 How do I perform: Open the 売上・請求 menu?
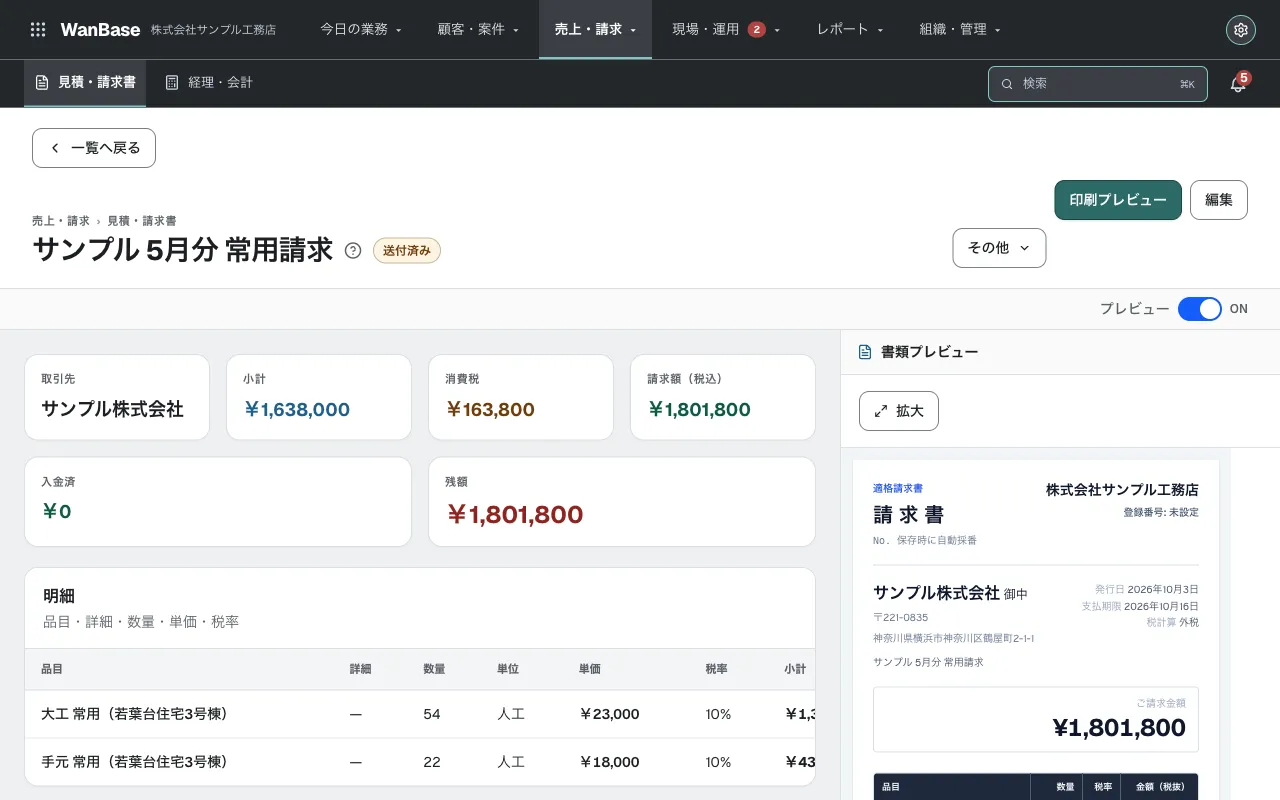pos(595,29)
